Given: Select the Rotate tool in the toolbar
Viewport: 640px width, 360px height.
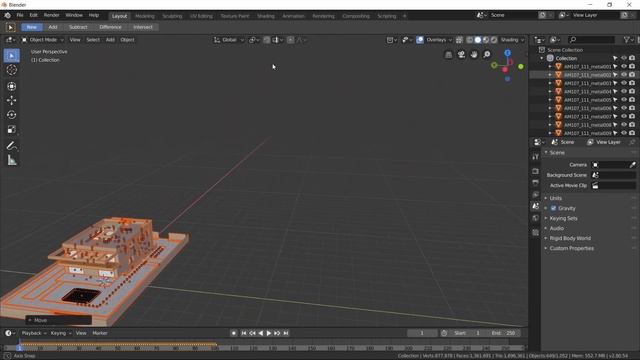Looking at the screenshot, I should (11, 115).
